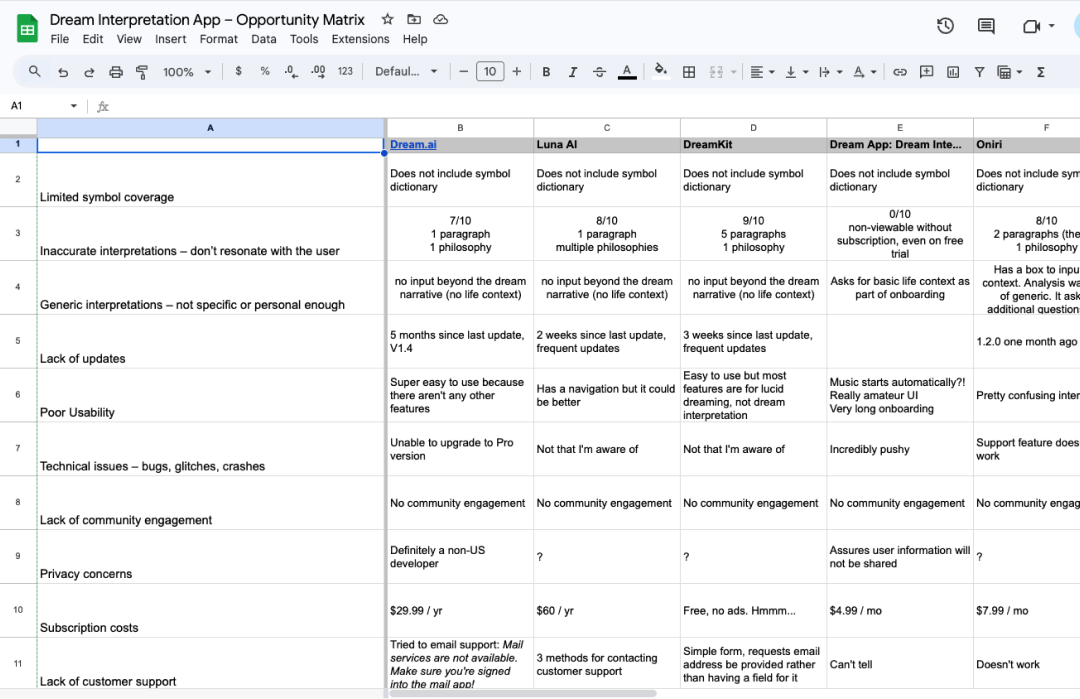1080x699 pixels.
Task: Open the Insert menu
Action: pos(170,39)
